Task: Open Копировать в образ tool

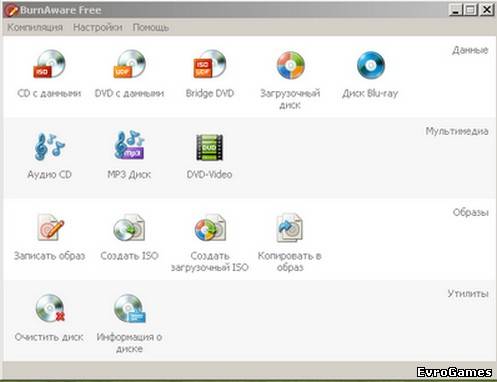Action: [290, 227]
